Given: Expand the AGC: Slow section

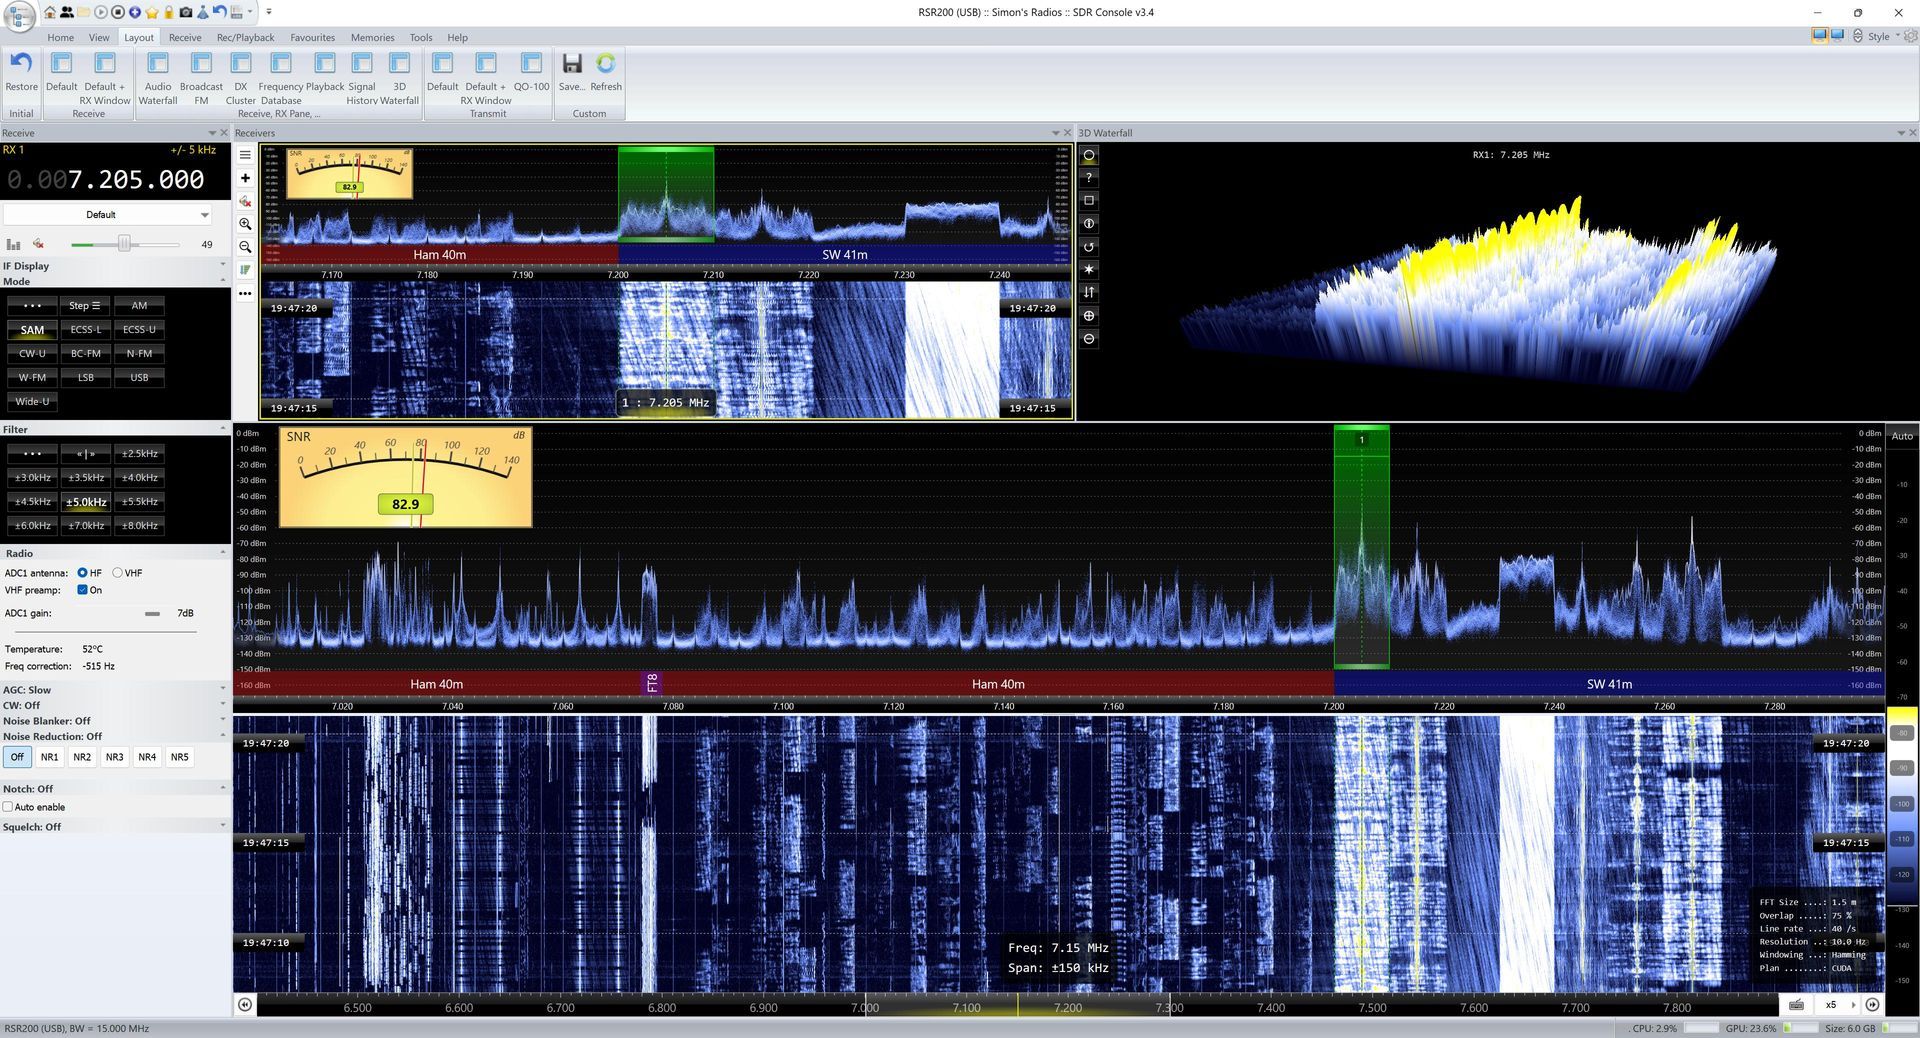Looking at the screenshot, I should point(222,689).
